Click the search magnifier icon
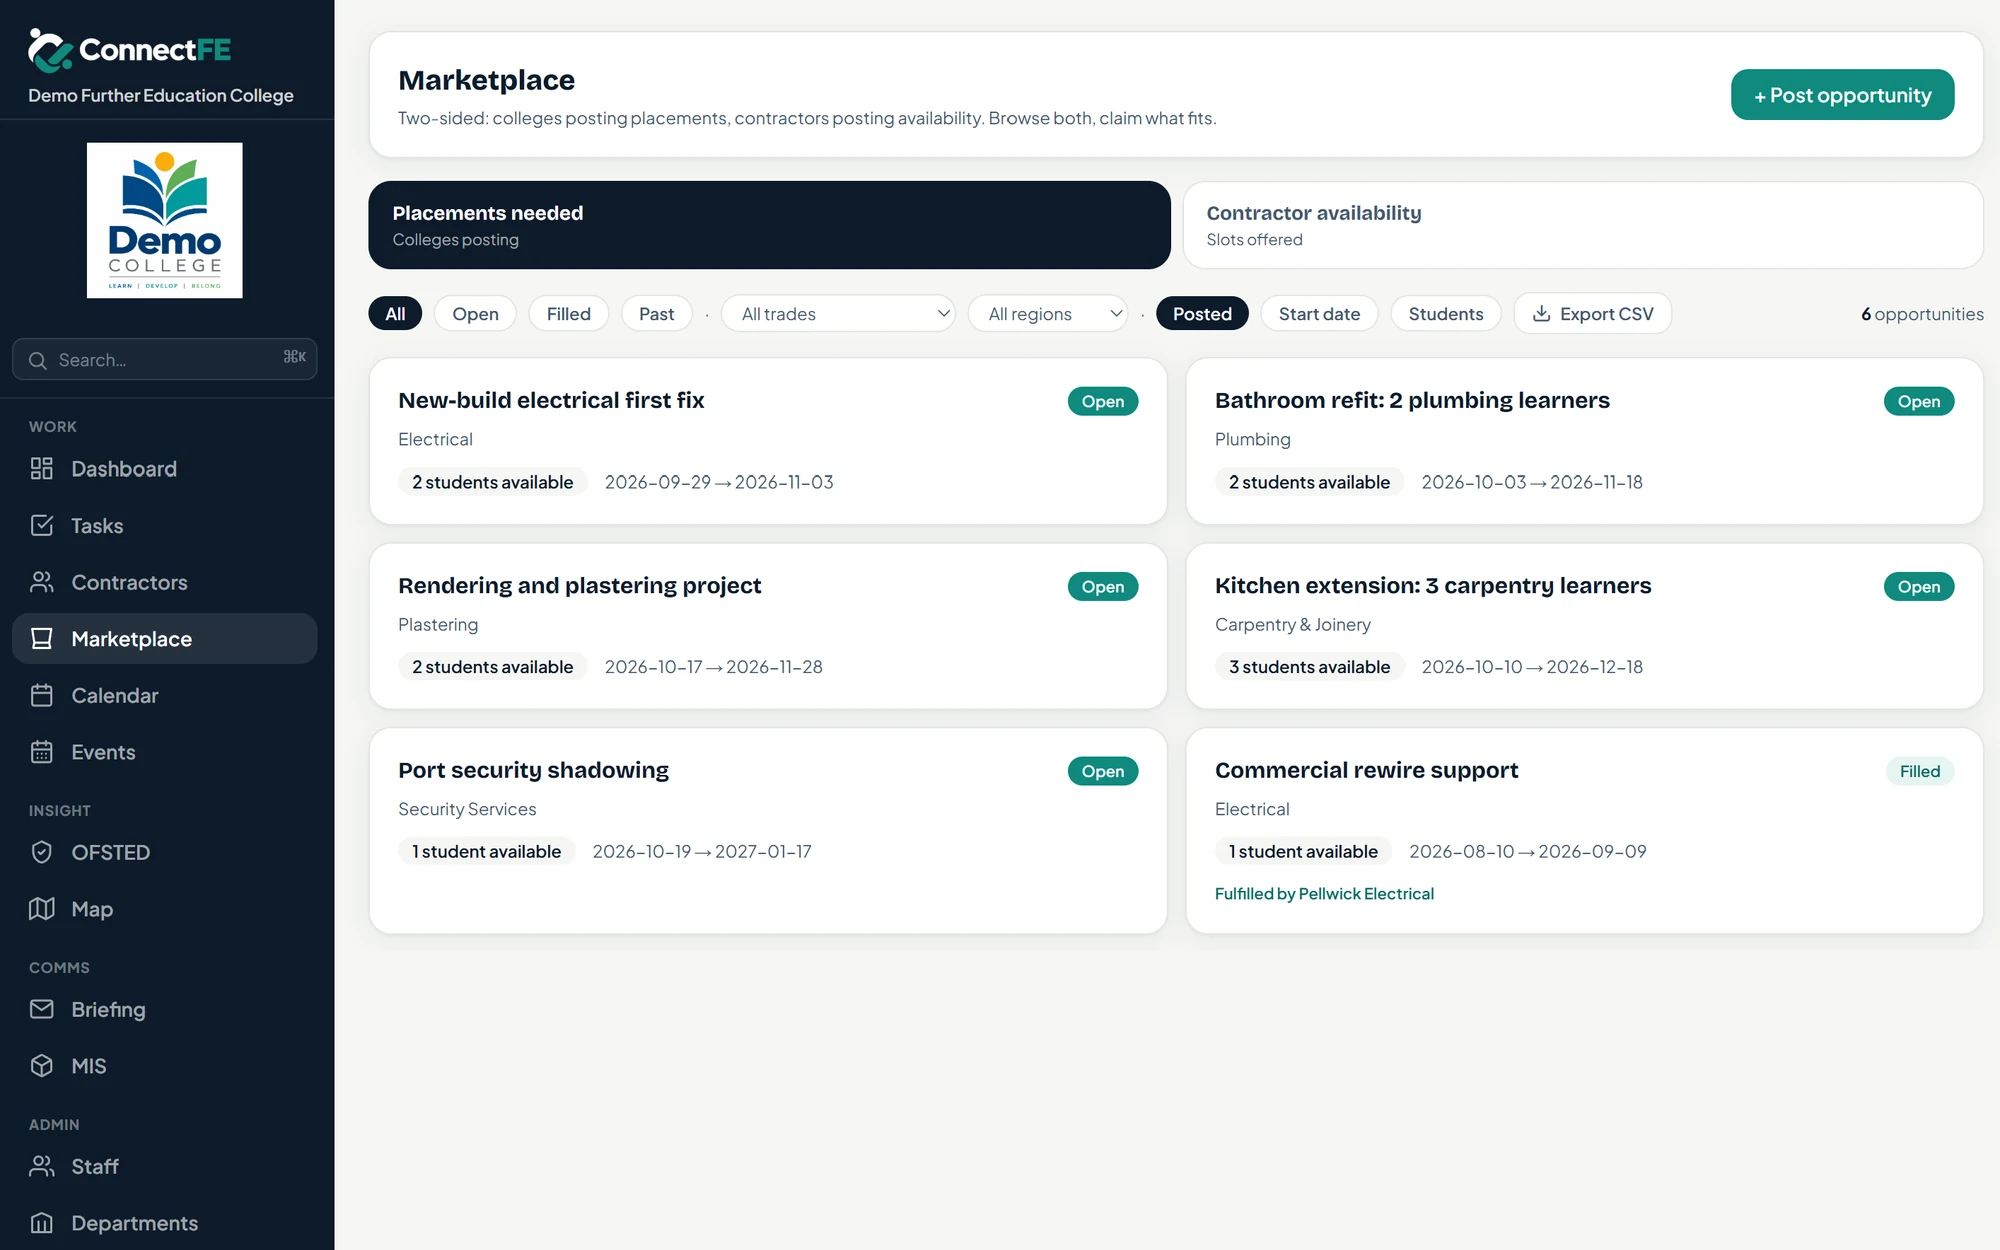The image size is (2000, 1250). tap(38, 360)
